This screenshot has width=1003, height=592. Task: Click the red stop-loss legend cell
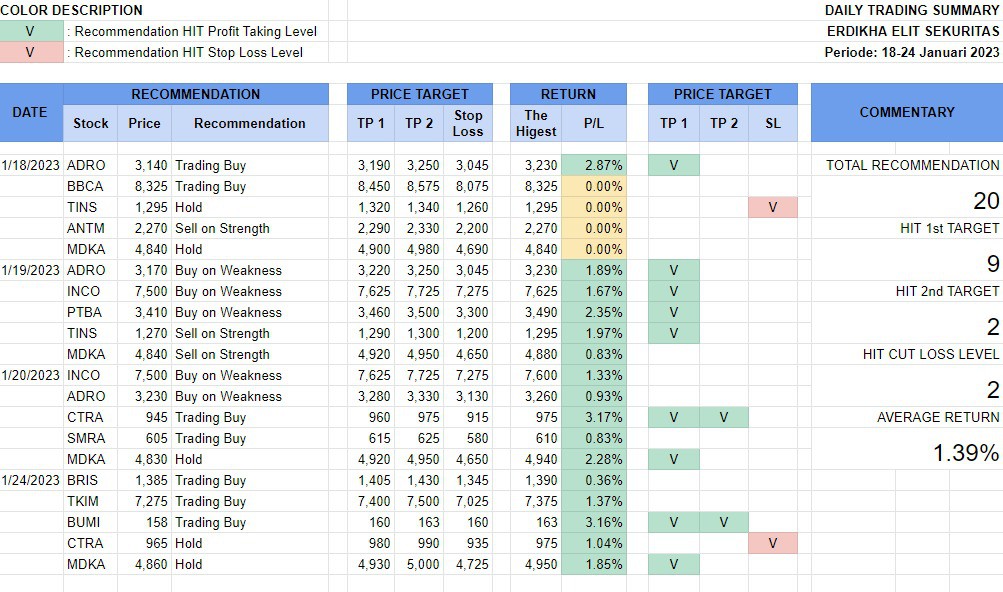pos(30,52)
